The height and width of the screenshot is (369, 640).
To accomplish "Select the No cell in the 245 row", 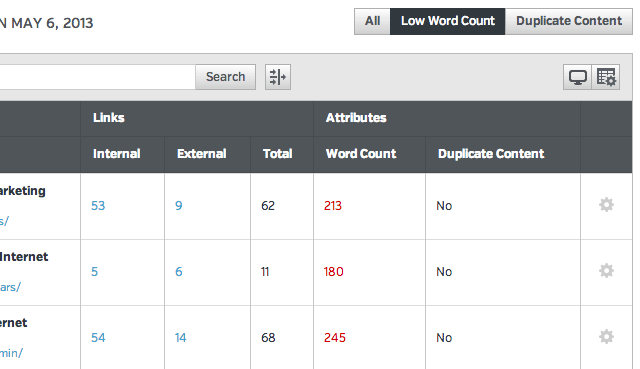I will [444, 338].
